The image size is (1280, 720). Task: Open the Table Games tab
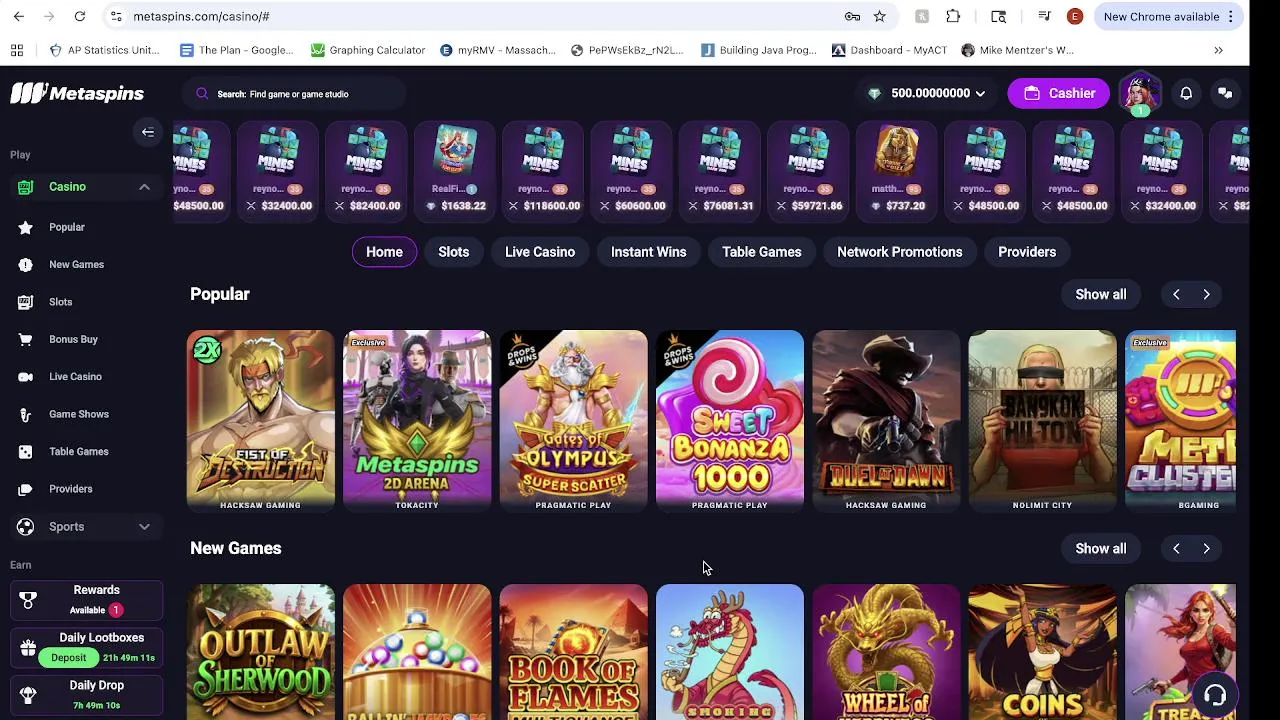click(x=762, y=252)
